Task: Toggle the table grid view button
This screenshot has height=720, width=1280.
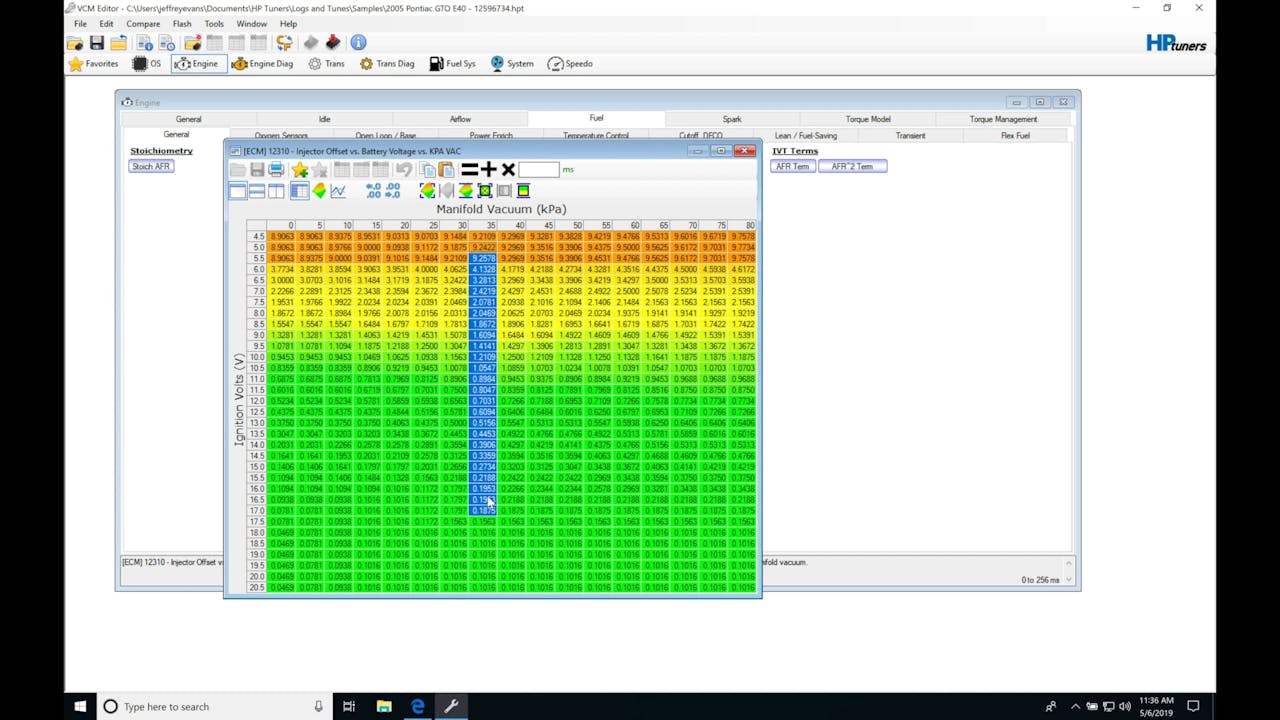Action: (x=299, y=191)
